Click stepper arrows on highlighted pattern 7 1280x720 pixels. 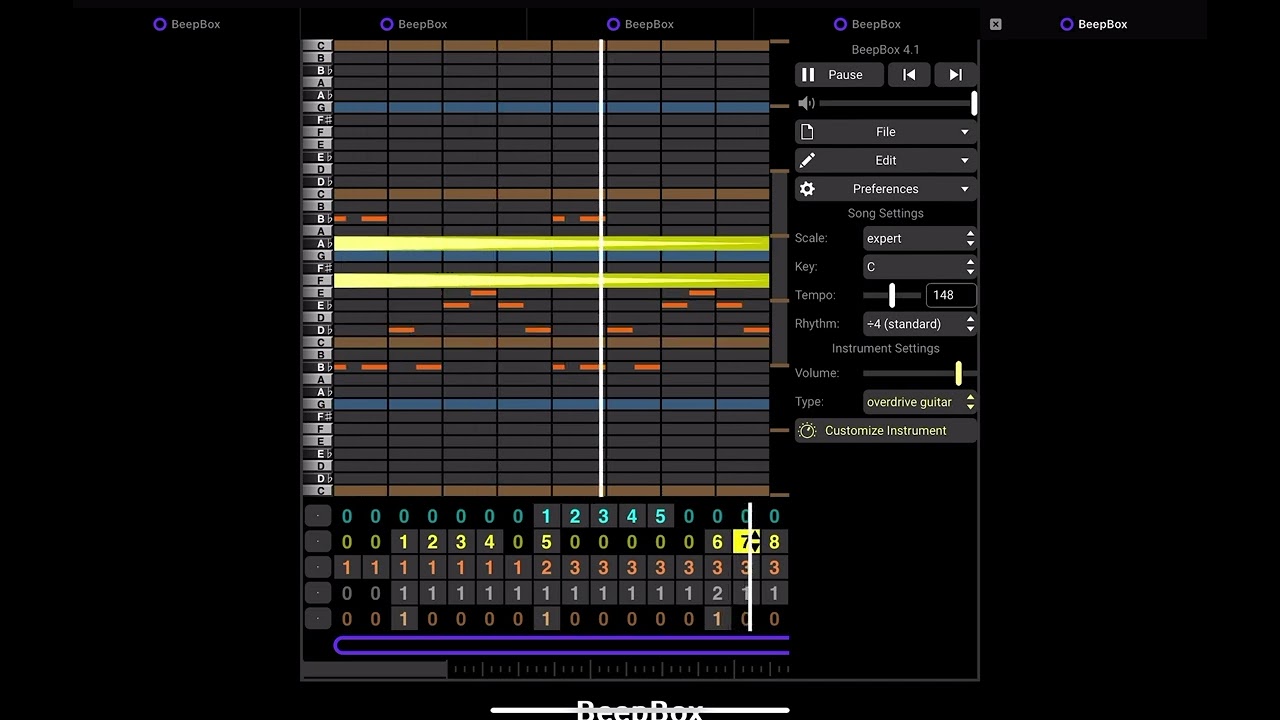click(x=755, y=542)
